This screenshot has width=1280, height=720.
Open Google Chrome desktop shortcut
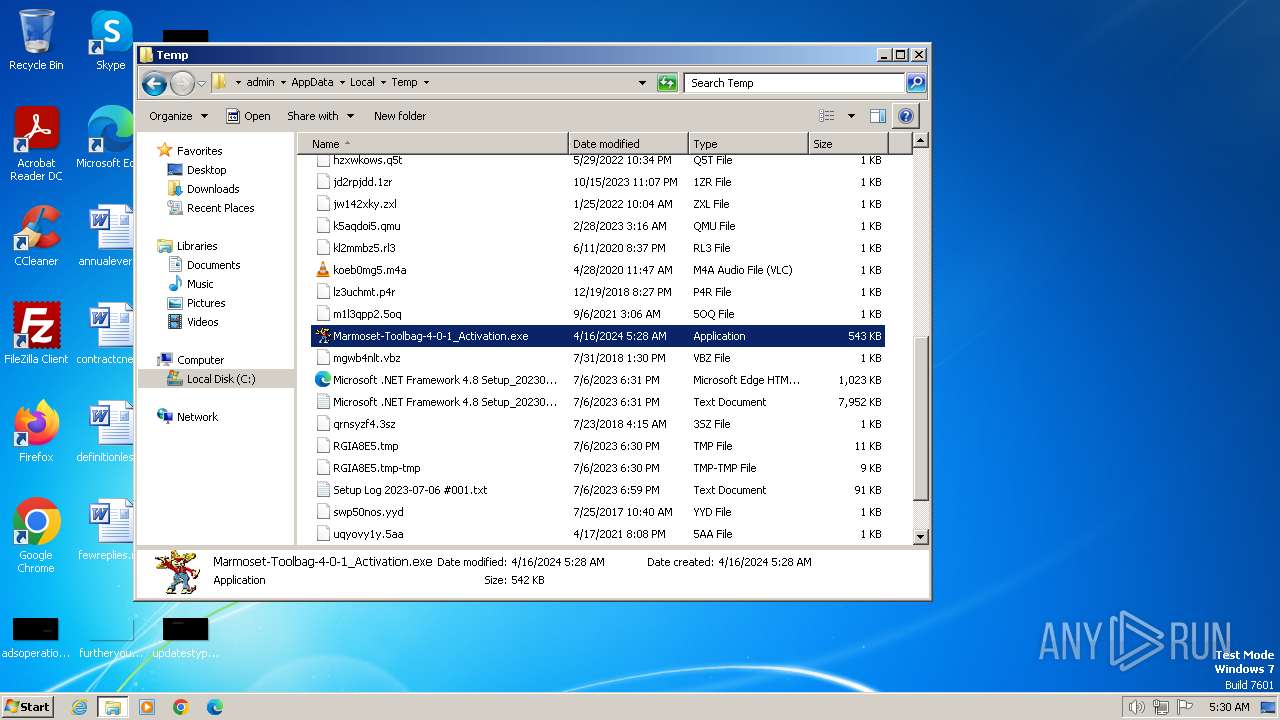click(x=36, y=535)
